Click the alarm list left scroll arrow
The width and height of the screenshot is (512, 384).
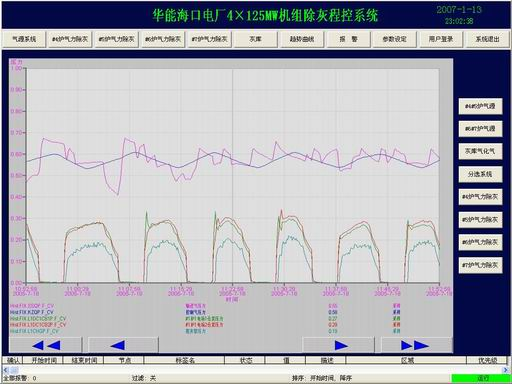[5, 370]
